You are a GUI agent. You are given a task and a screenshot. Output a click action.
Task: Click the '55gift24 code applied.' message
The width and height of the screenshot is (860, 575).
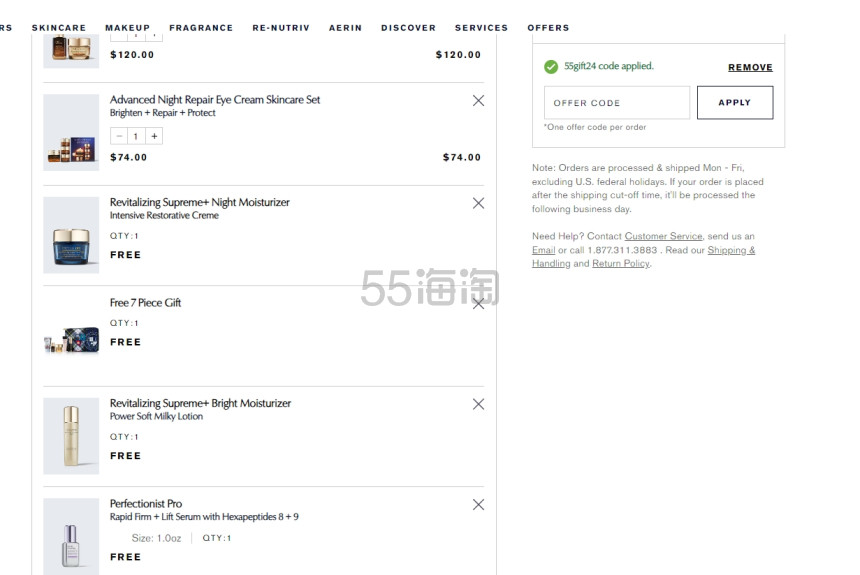(x=609, y=66)
